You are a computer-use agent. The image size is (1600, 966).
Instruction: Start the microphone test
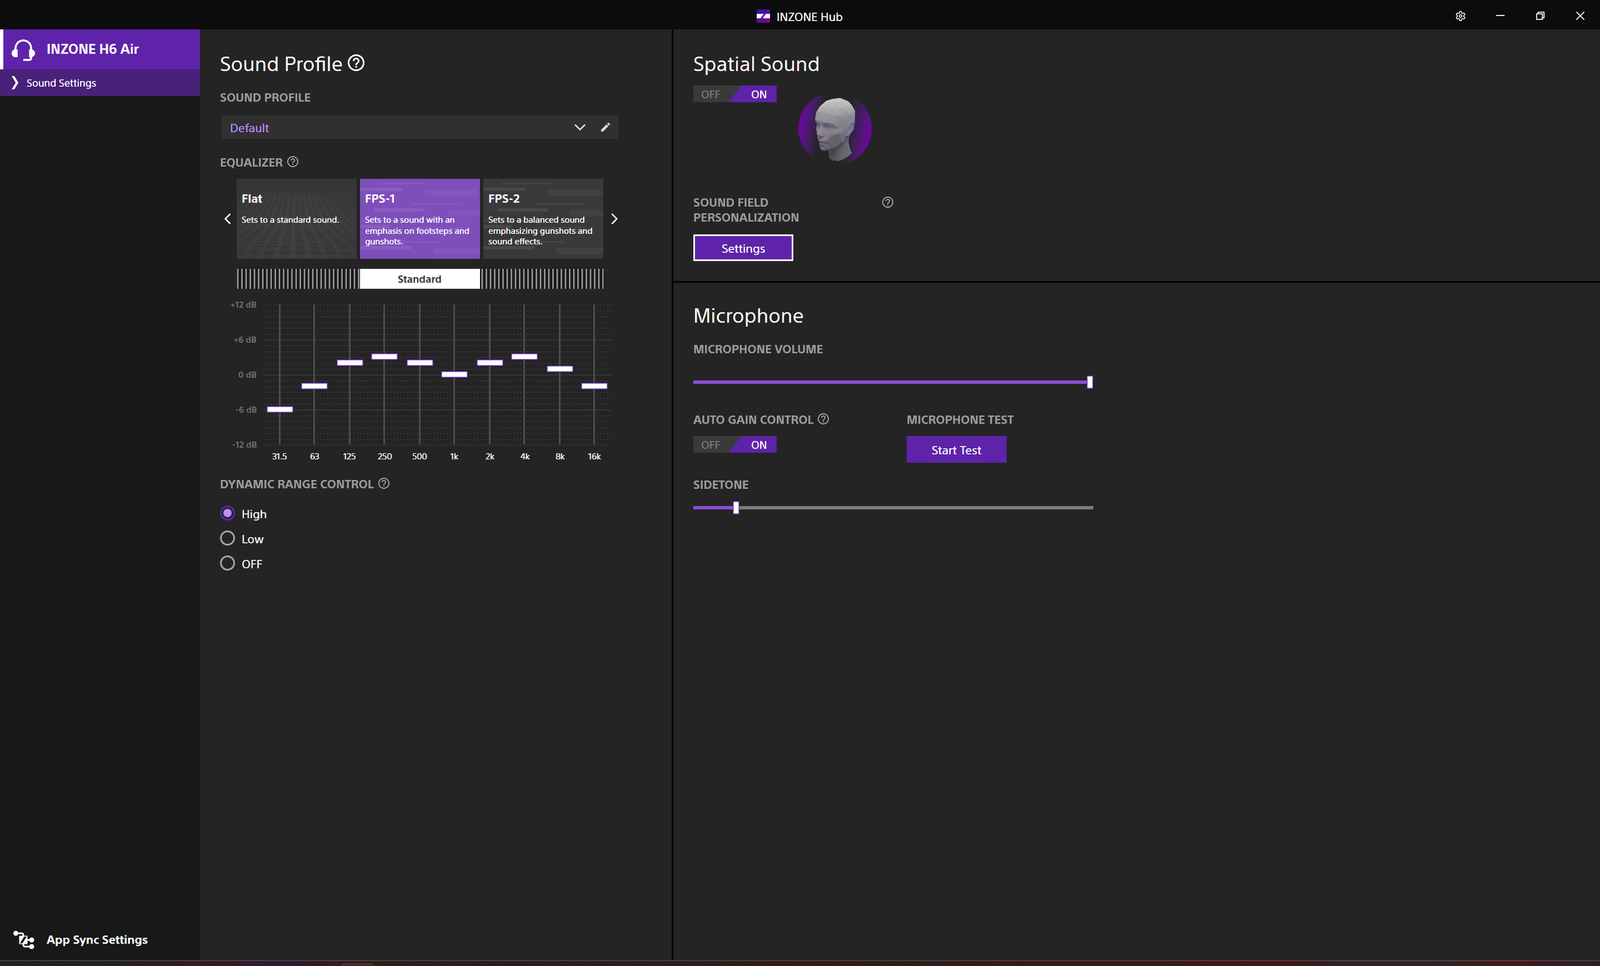(956, 450)
